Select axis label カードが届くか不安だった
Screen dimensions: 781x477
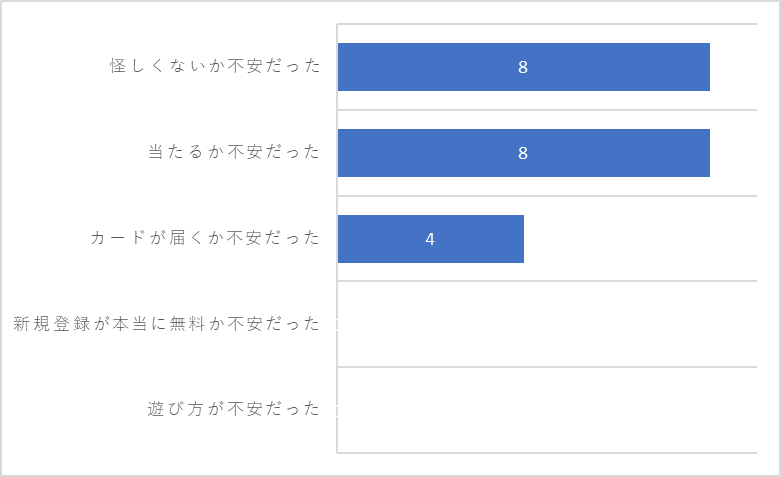(x=205, y=238)
